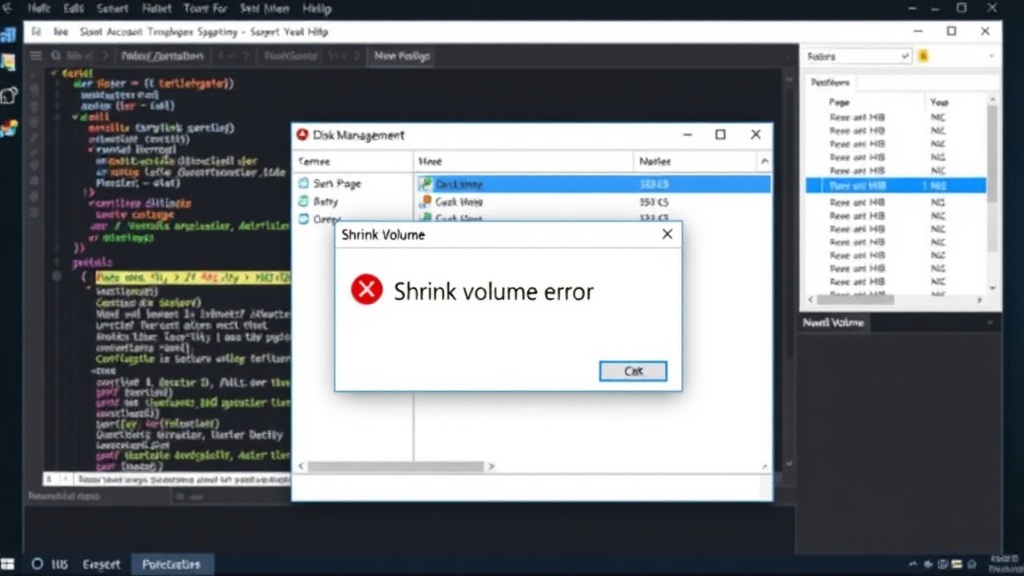Click the colorful bottom icon in left sidebar
Image resolution: width=1024 pixels, height=576 pixels.
(8, 128)
